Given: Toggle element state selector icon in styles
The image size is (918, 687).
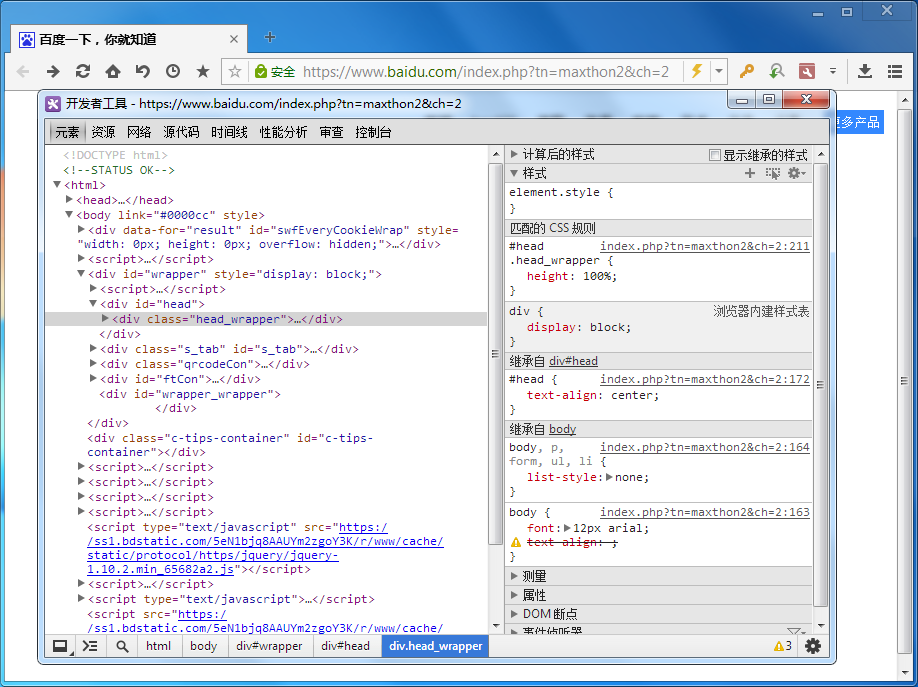Looking at the screenshot, I should point(773,173).
